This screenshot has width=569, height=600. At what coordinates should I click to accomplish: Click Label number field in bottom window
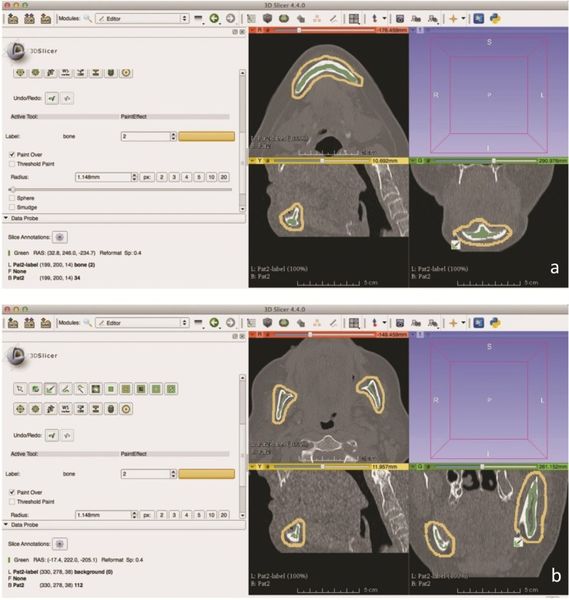(x=146, y=474)
